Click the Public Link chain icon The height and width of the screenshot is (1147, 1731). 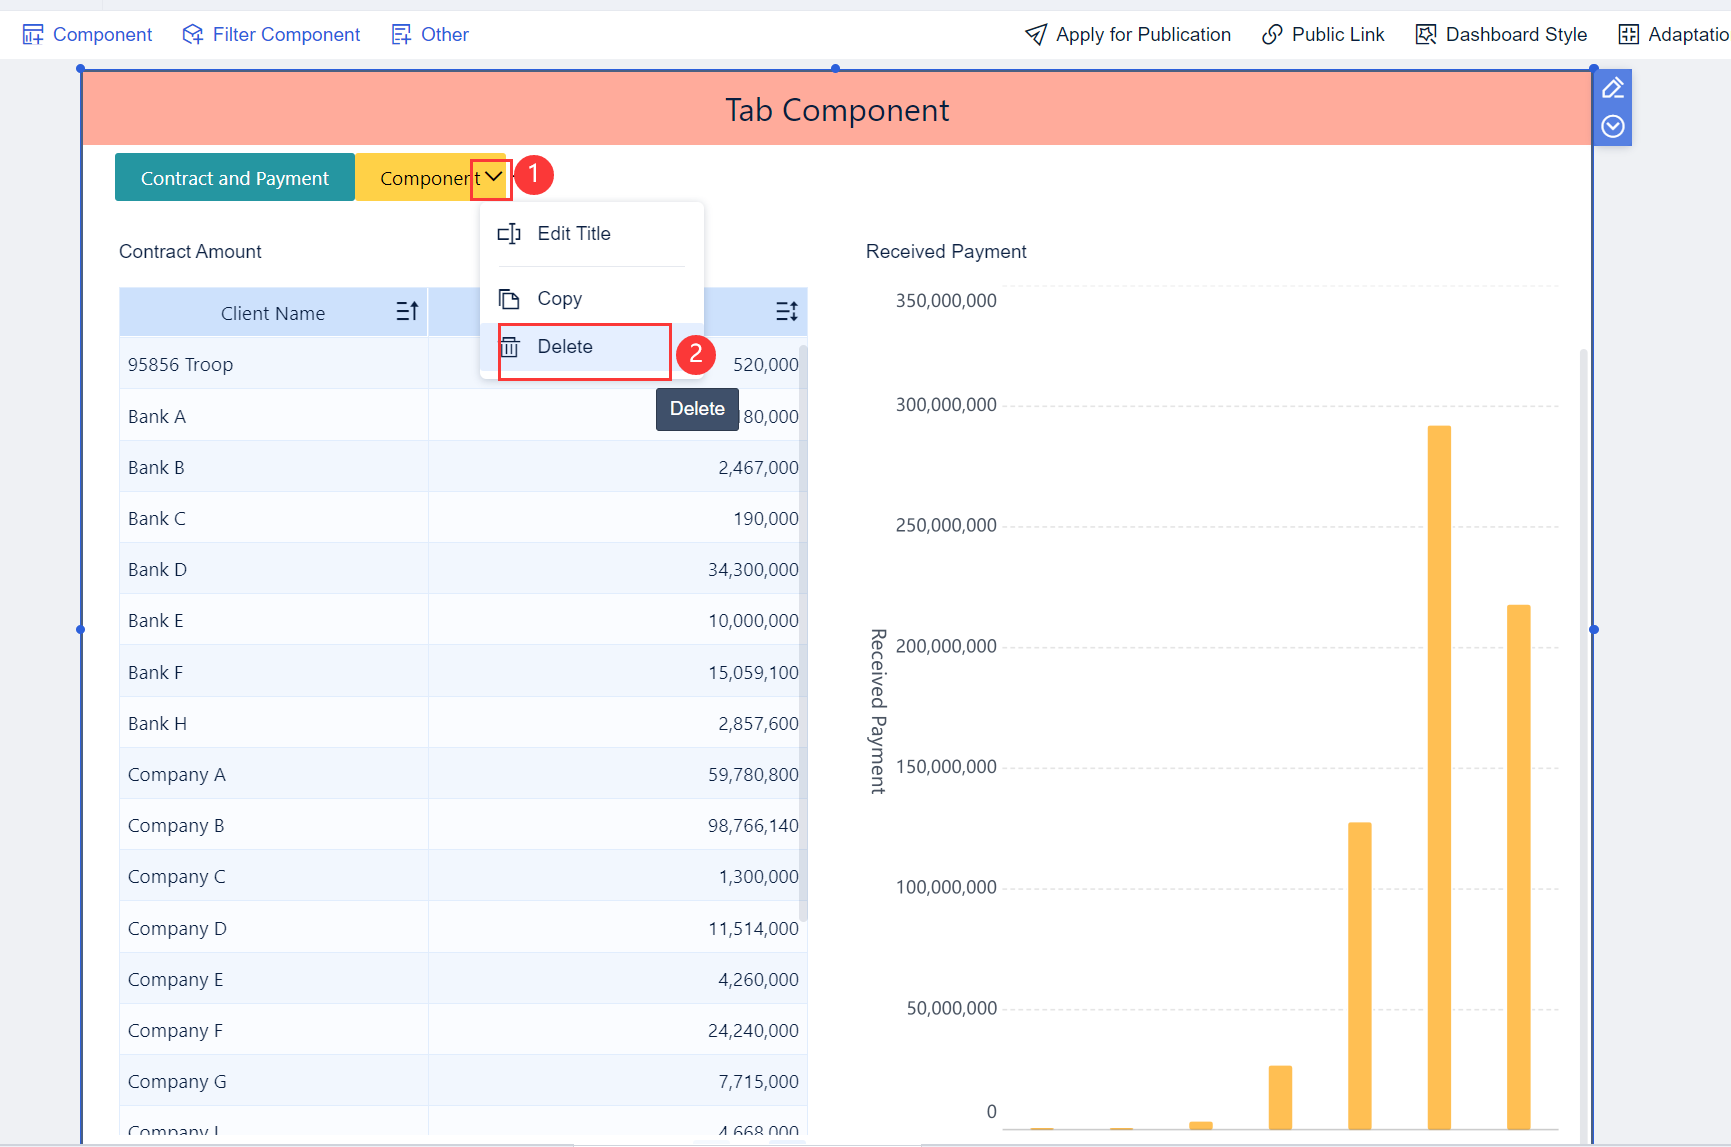tap(1270, 33)
